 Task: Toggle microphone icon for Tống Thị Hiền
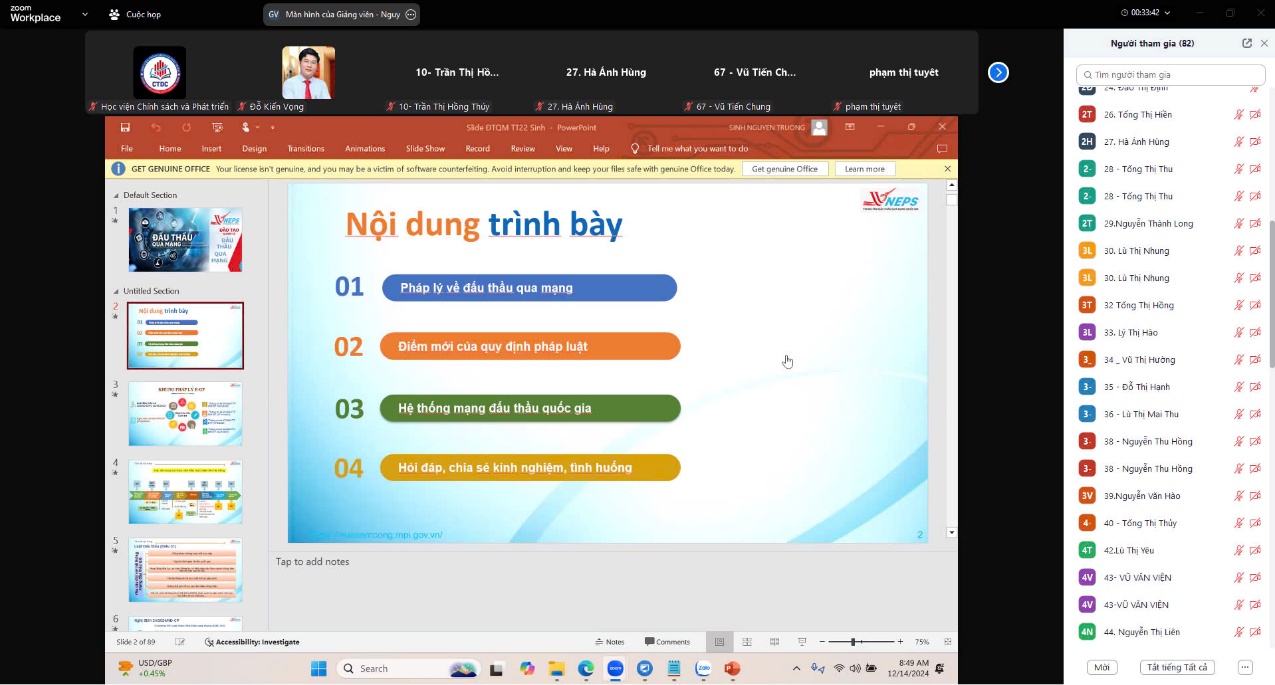[x=1239, y=115]
